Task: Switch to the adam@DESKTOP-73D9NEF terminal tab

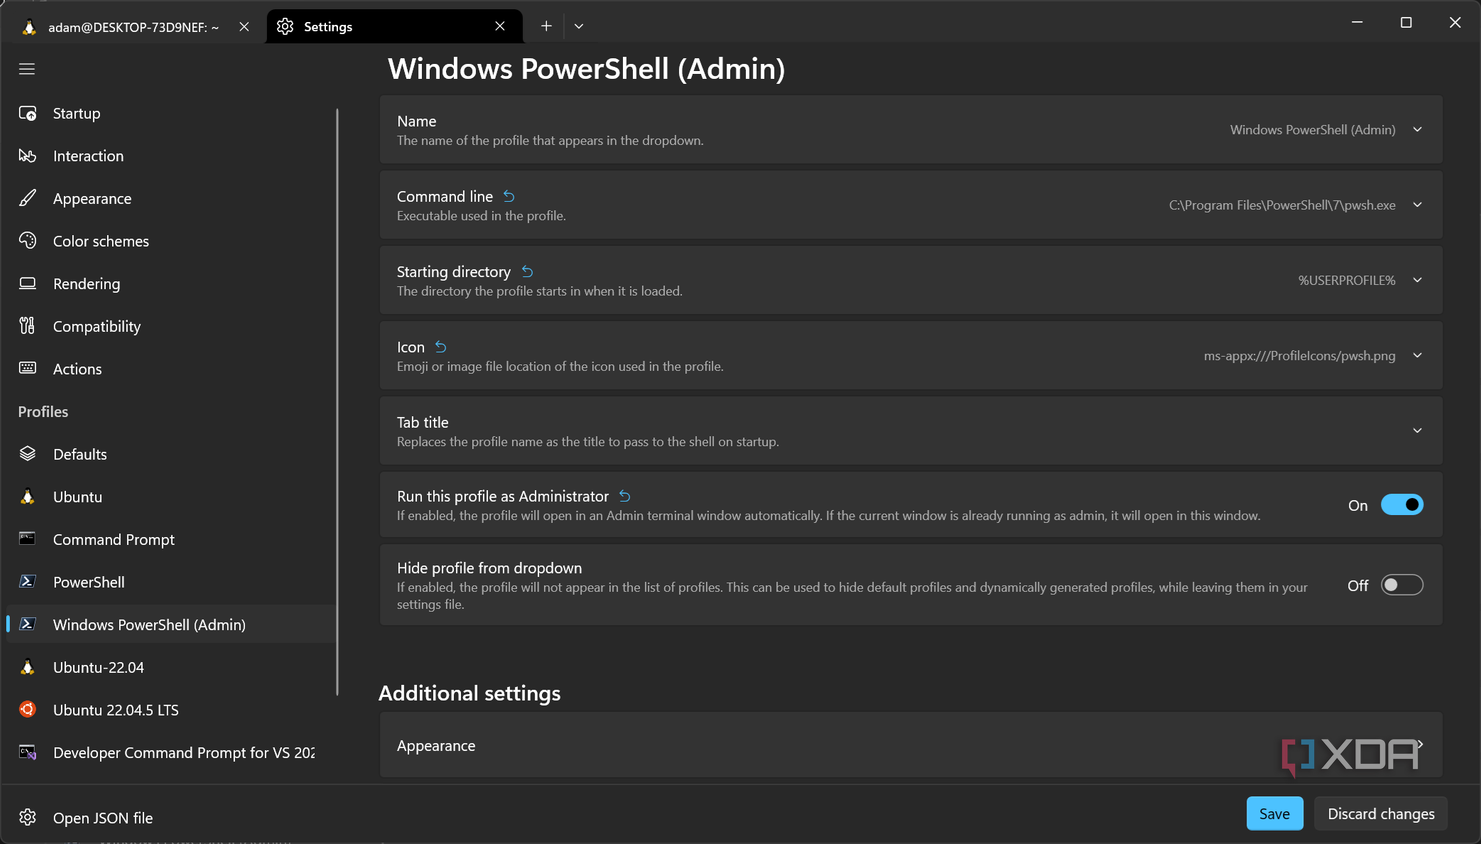Action: [134, 27]
